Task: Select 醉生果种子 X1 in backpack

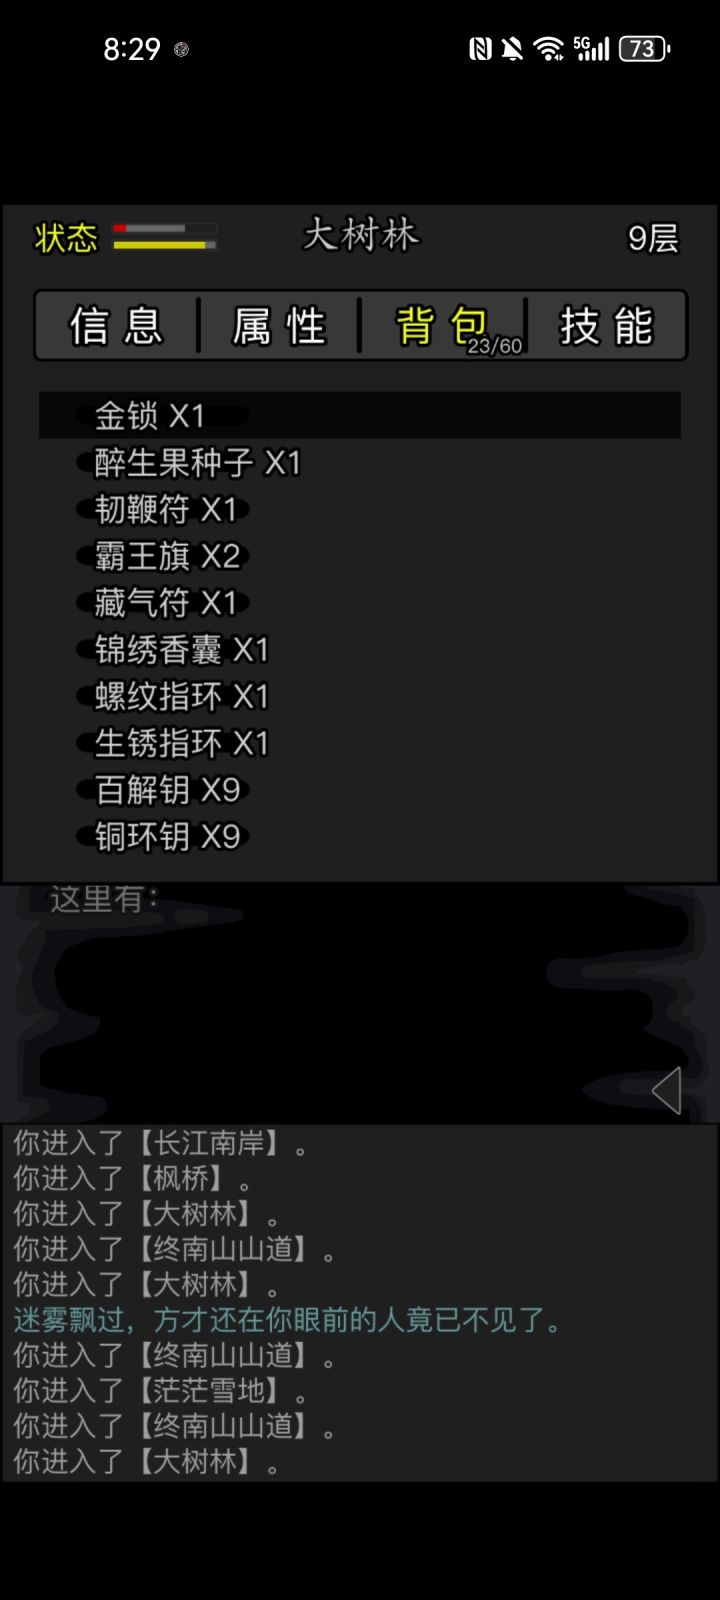Action: (x=360, y=462)
